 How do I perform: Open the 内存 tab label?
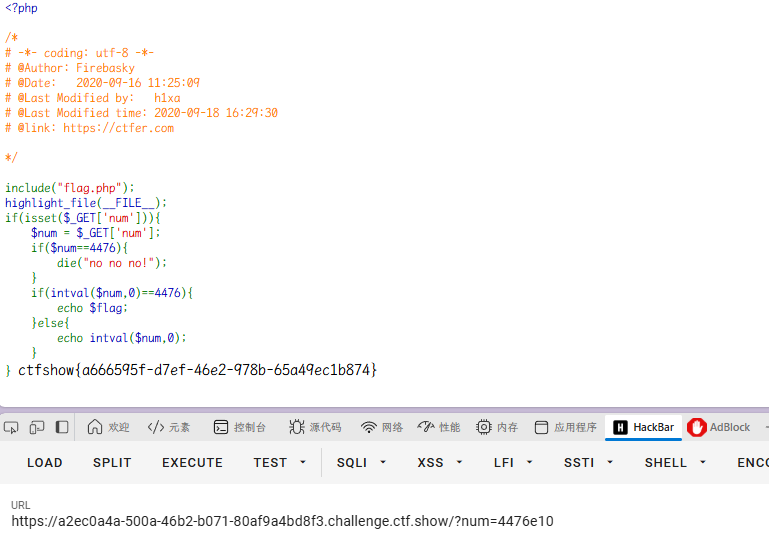(x=507, y=428)
